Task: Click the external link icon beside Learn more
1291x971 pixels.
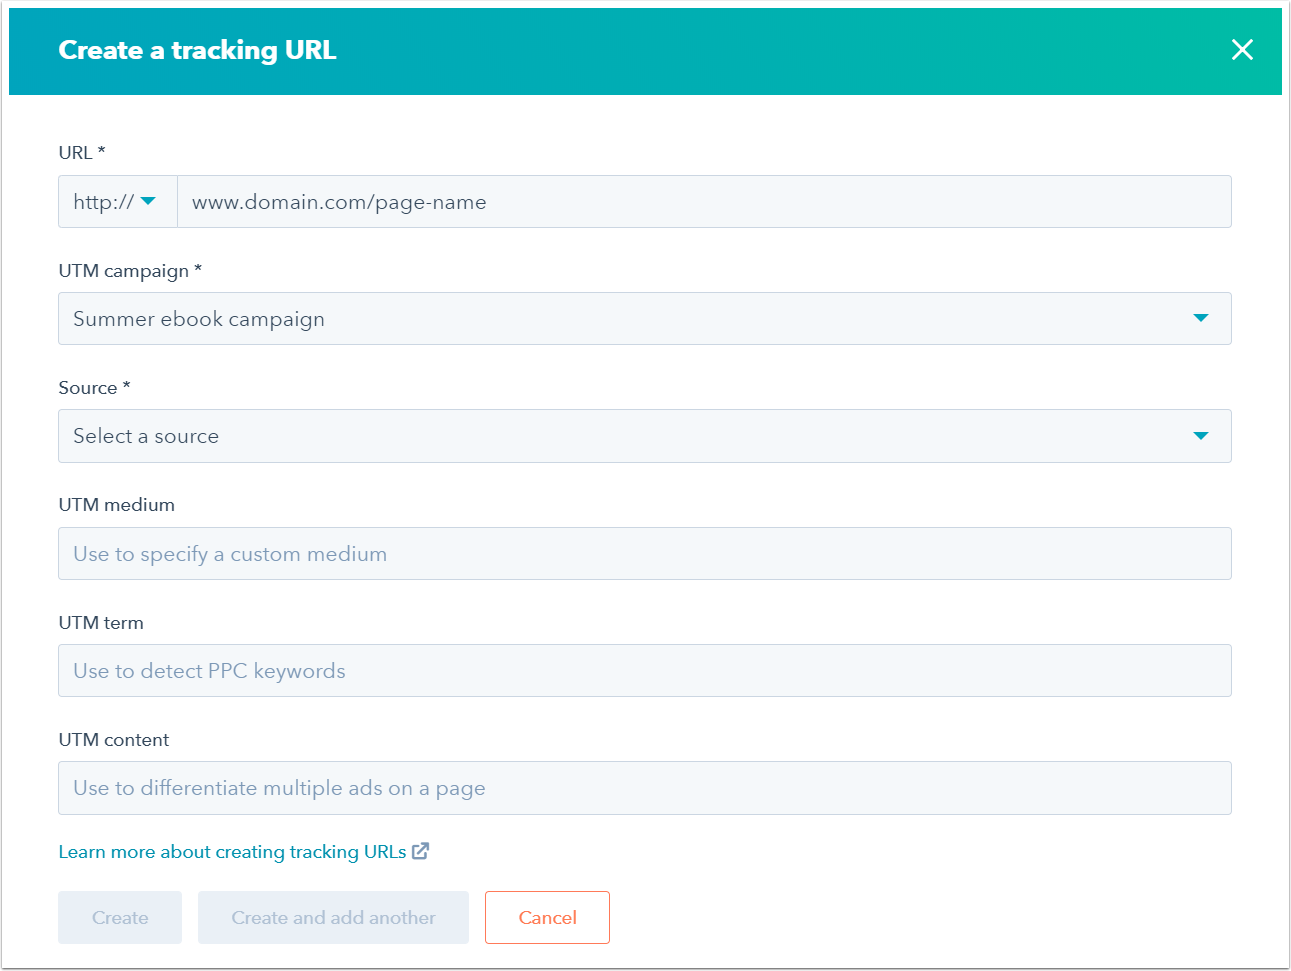Action: coord(421,851)
